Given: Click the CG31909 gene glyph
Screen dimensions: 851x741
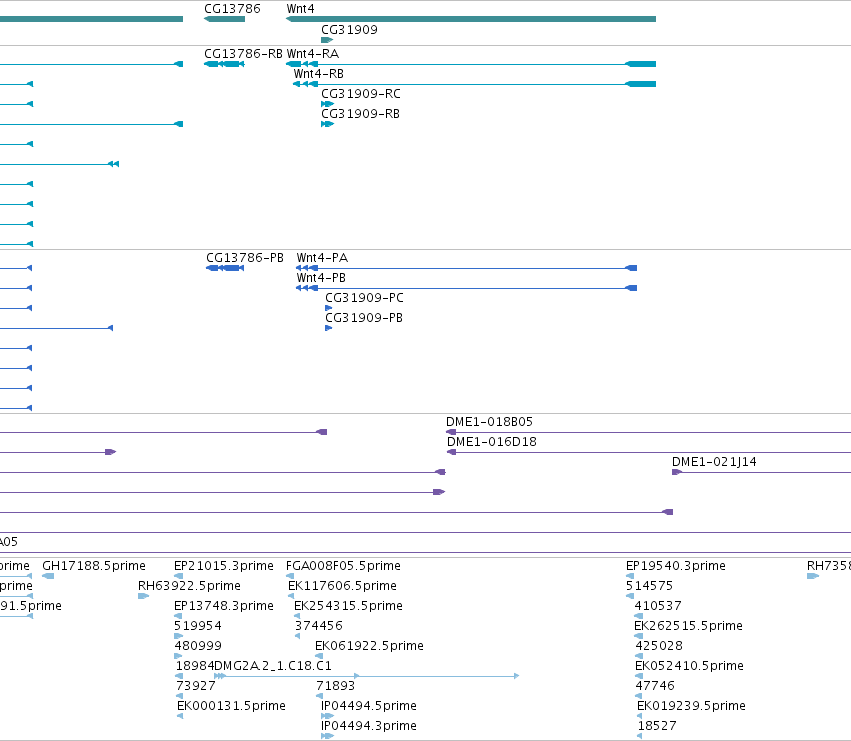Looking at the screenshot, I should point(327,40).
